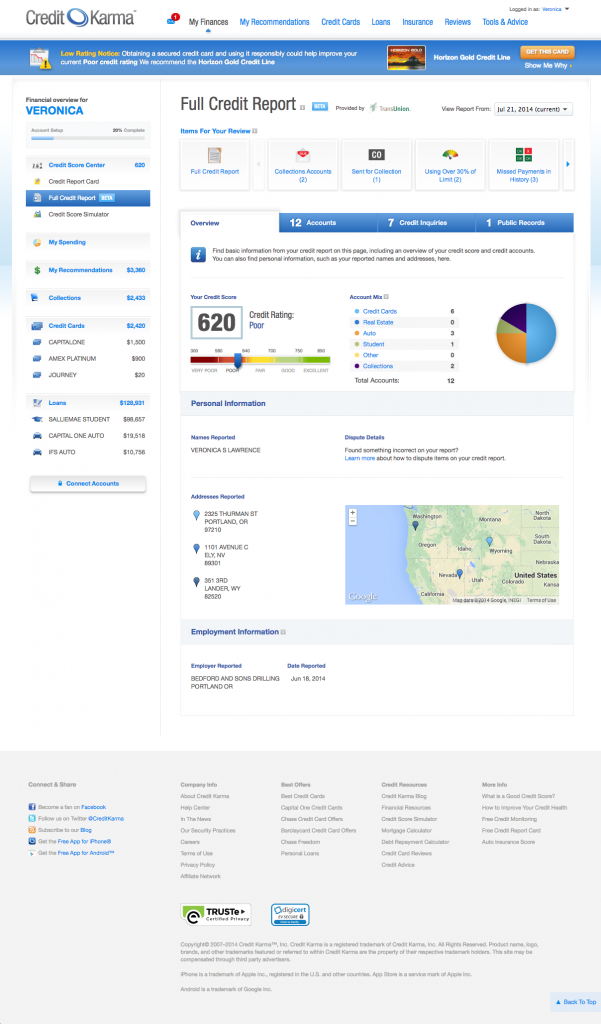Click the TRUSTe certified privacy badge
This screenshot has height=1024, width=601.
click(x=216, y=914)
